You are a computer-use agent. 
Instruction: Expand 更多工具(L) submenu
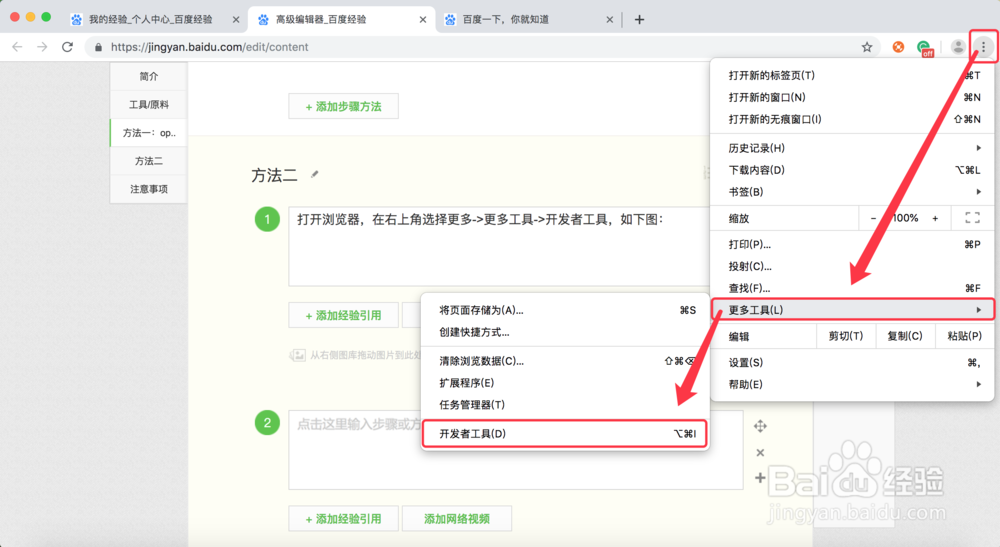851,310
